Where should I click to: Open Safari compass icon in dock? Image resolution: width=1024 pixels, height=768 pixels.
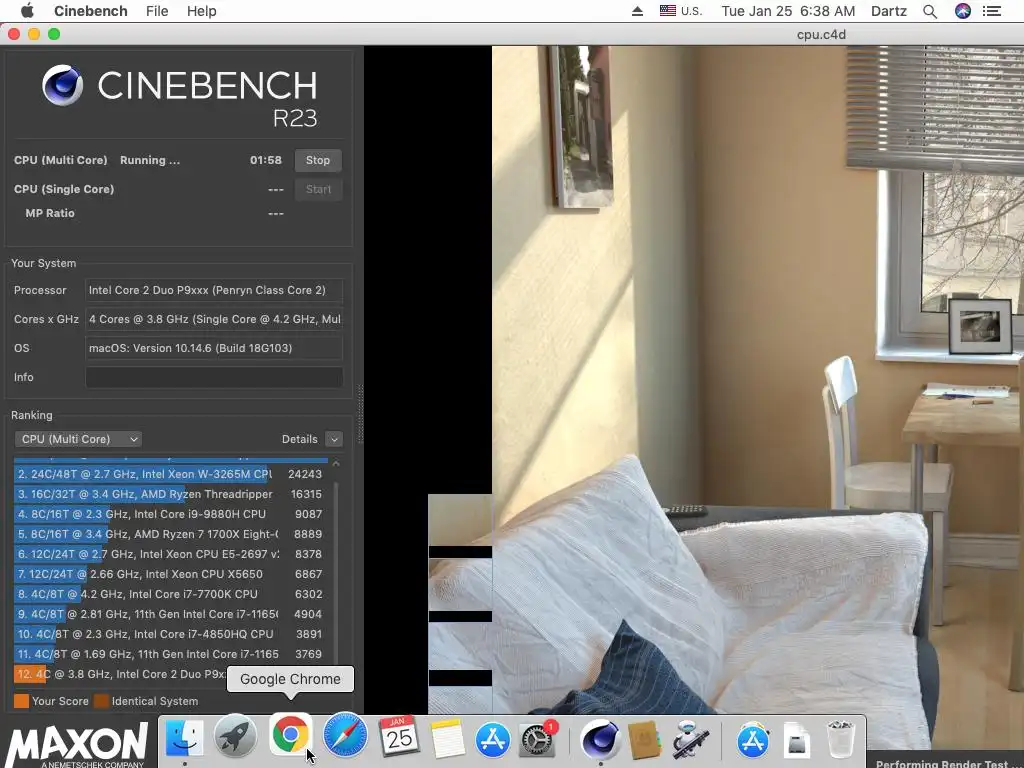tap(345, 736)
